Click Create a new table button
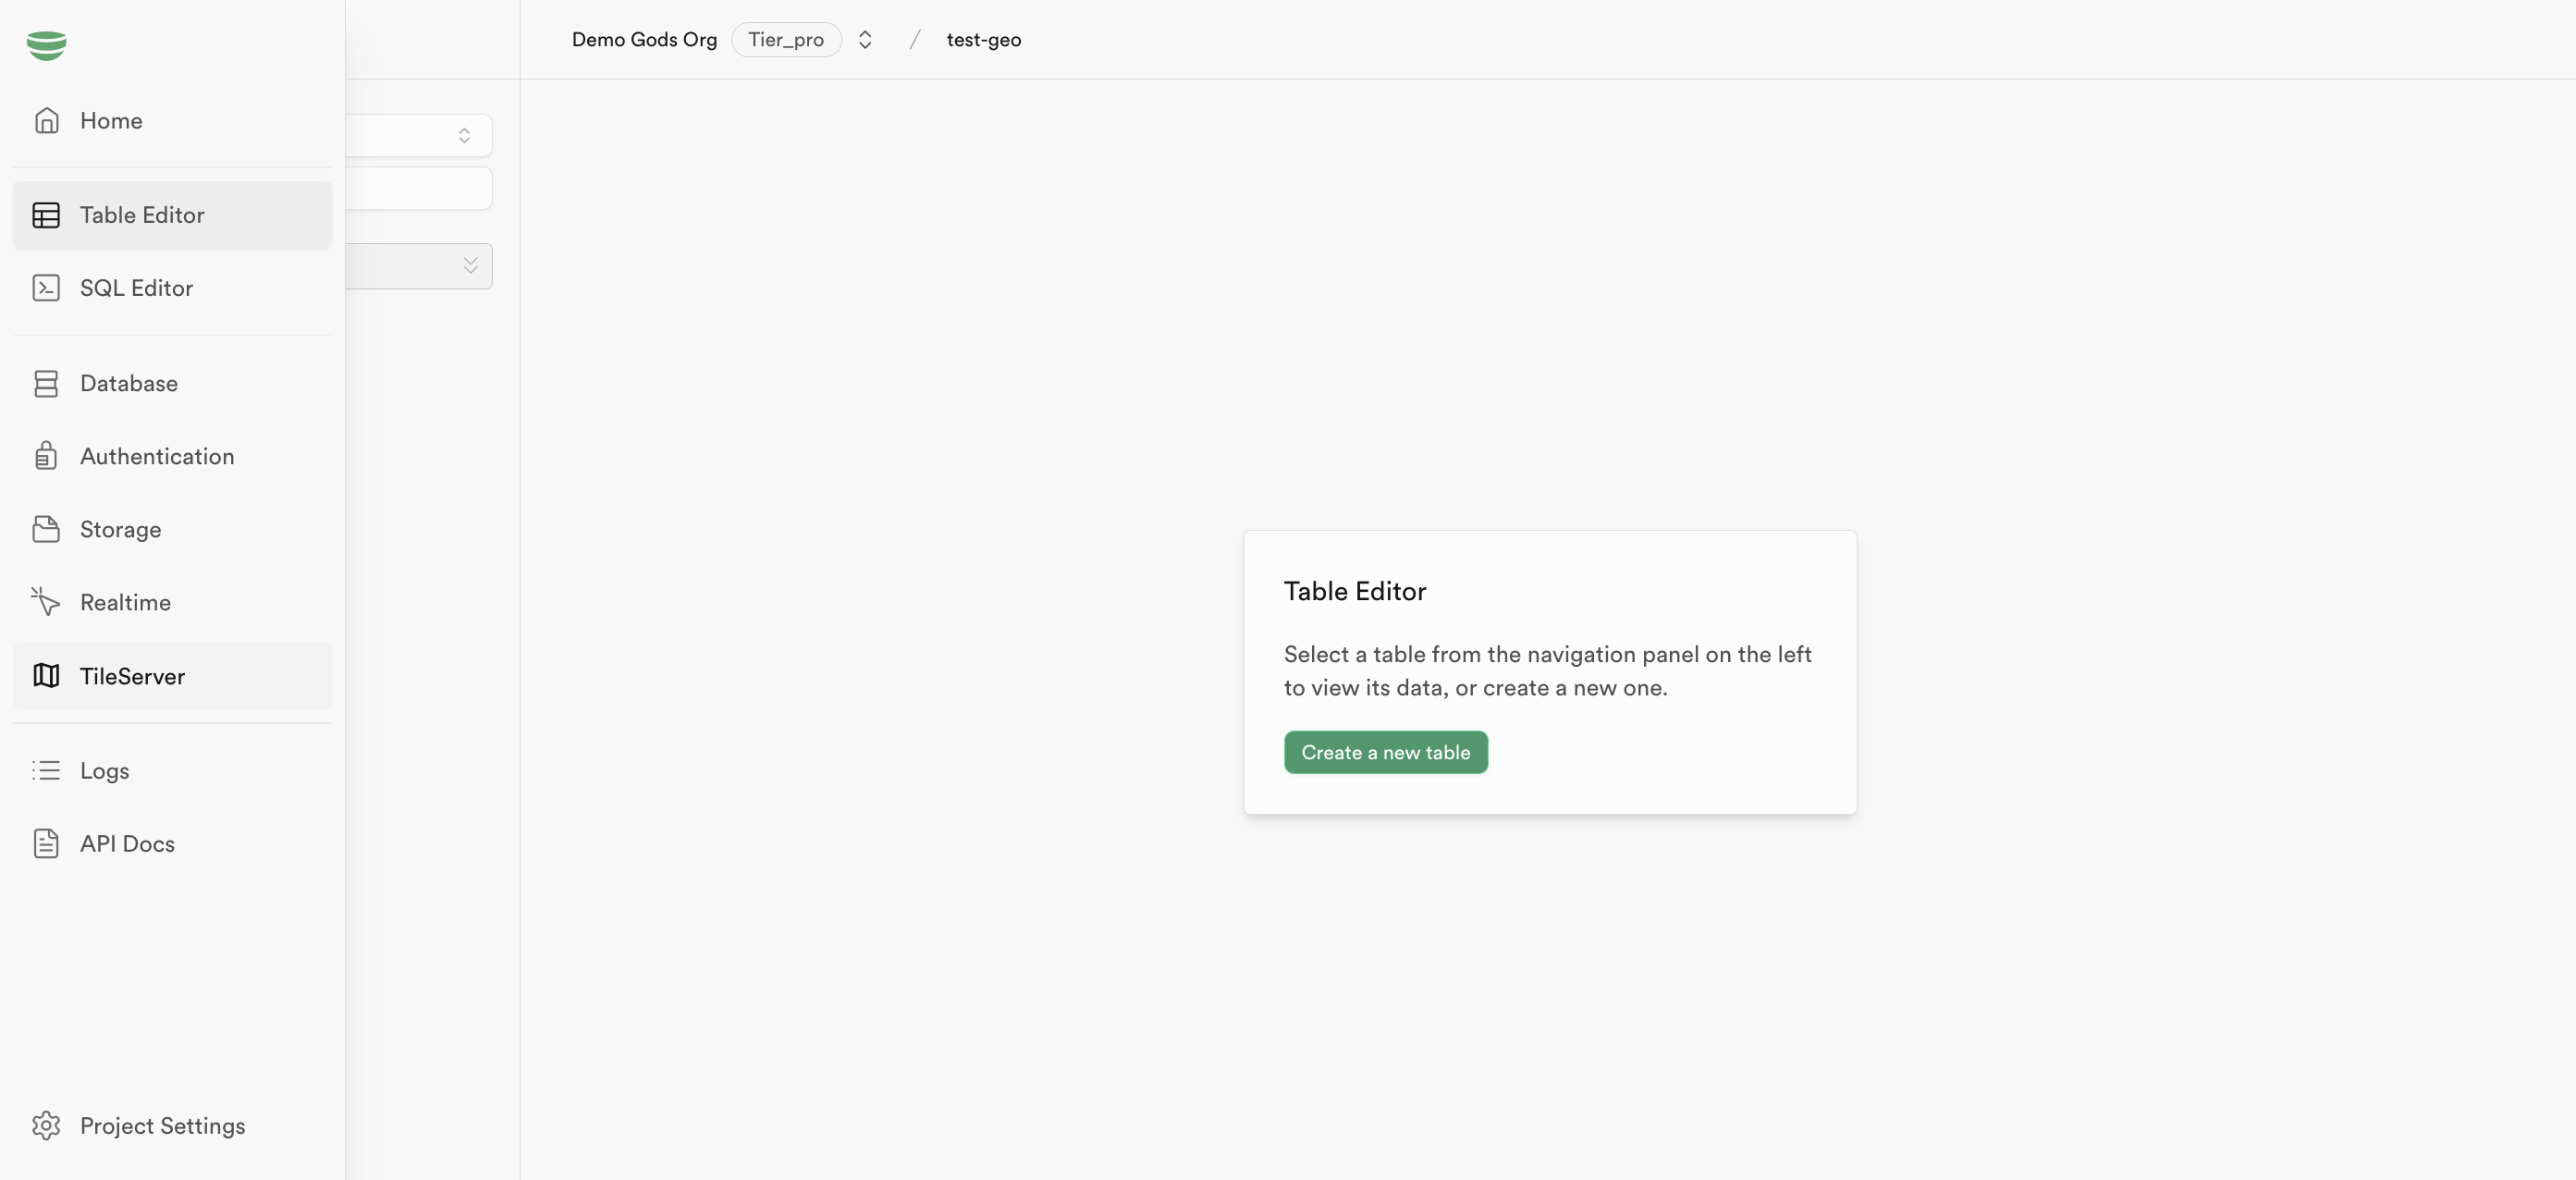The height and width of the screenshot is (1180, 2576). click(x=1385, y=752)
